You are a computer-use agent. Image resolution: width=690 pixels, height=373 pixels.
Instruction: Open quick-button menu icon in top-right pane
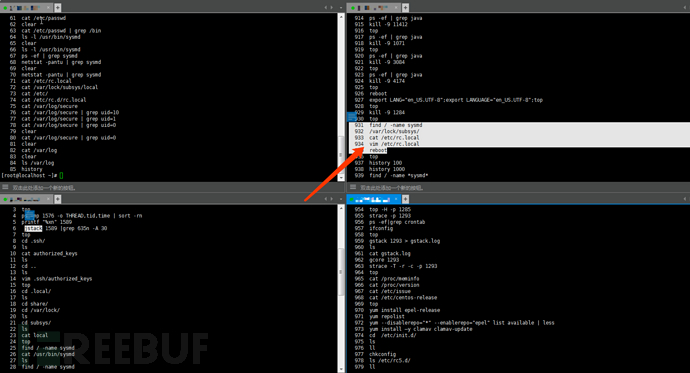coord(353,187)
